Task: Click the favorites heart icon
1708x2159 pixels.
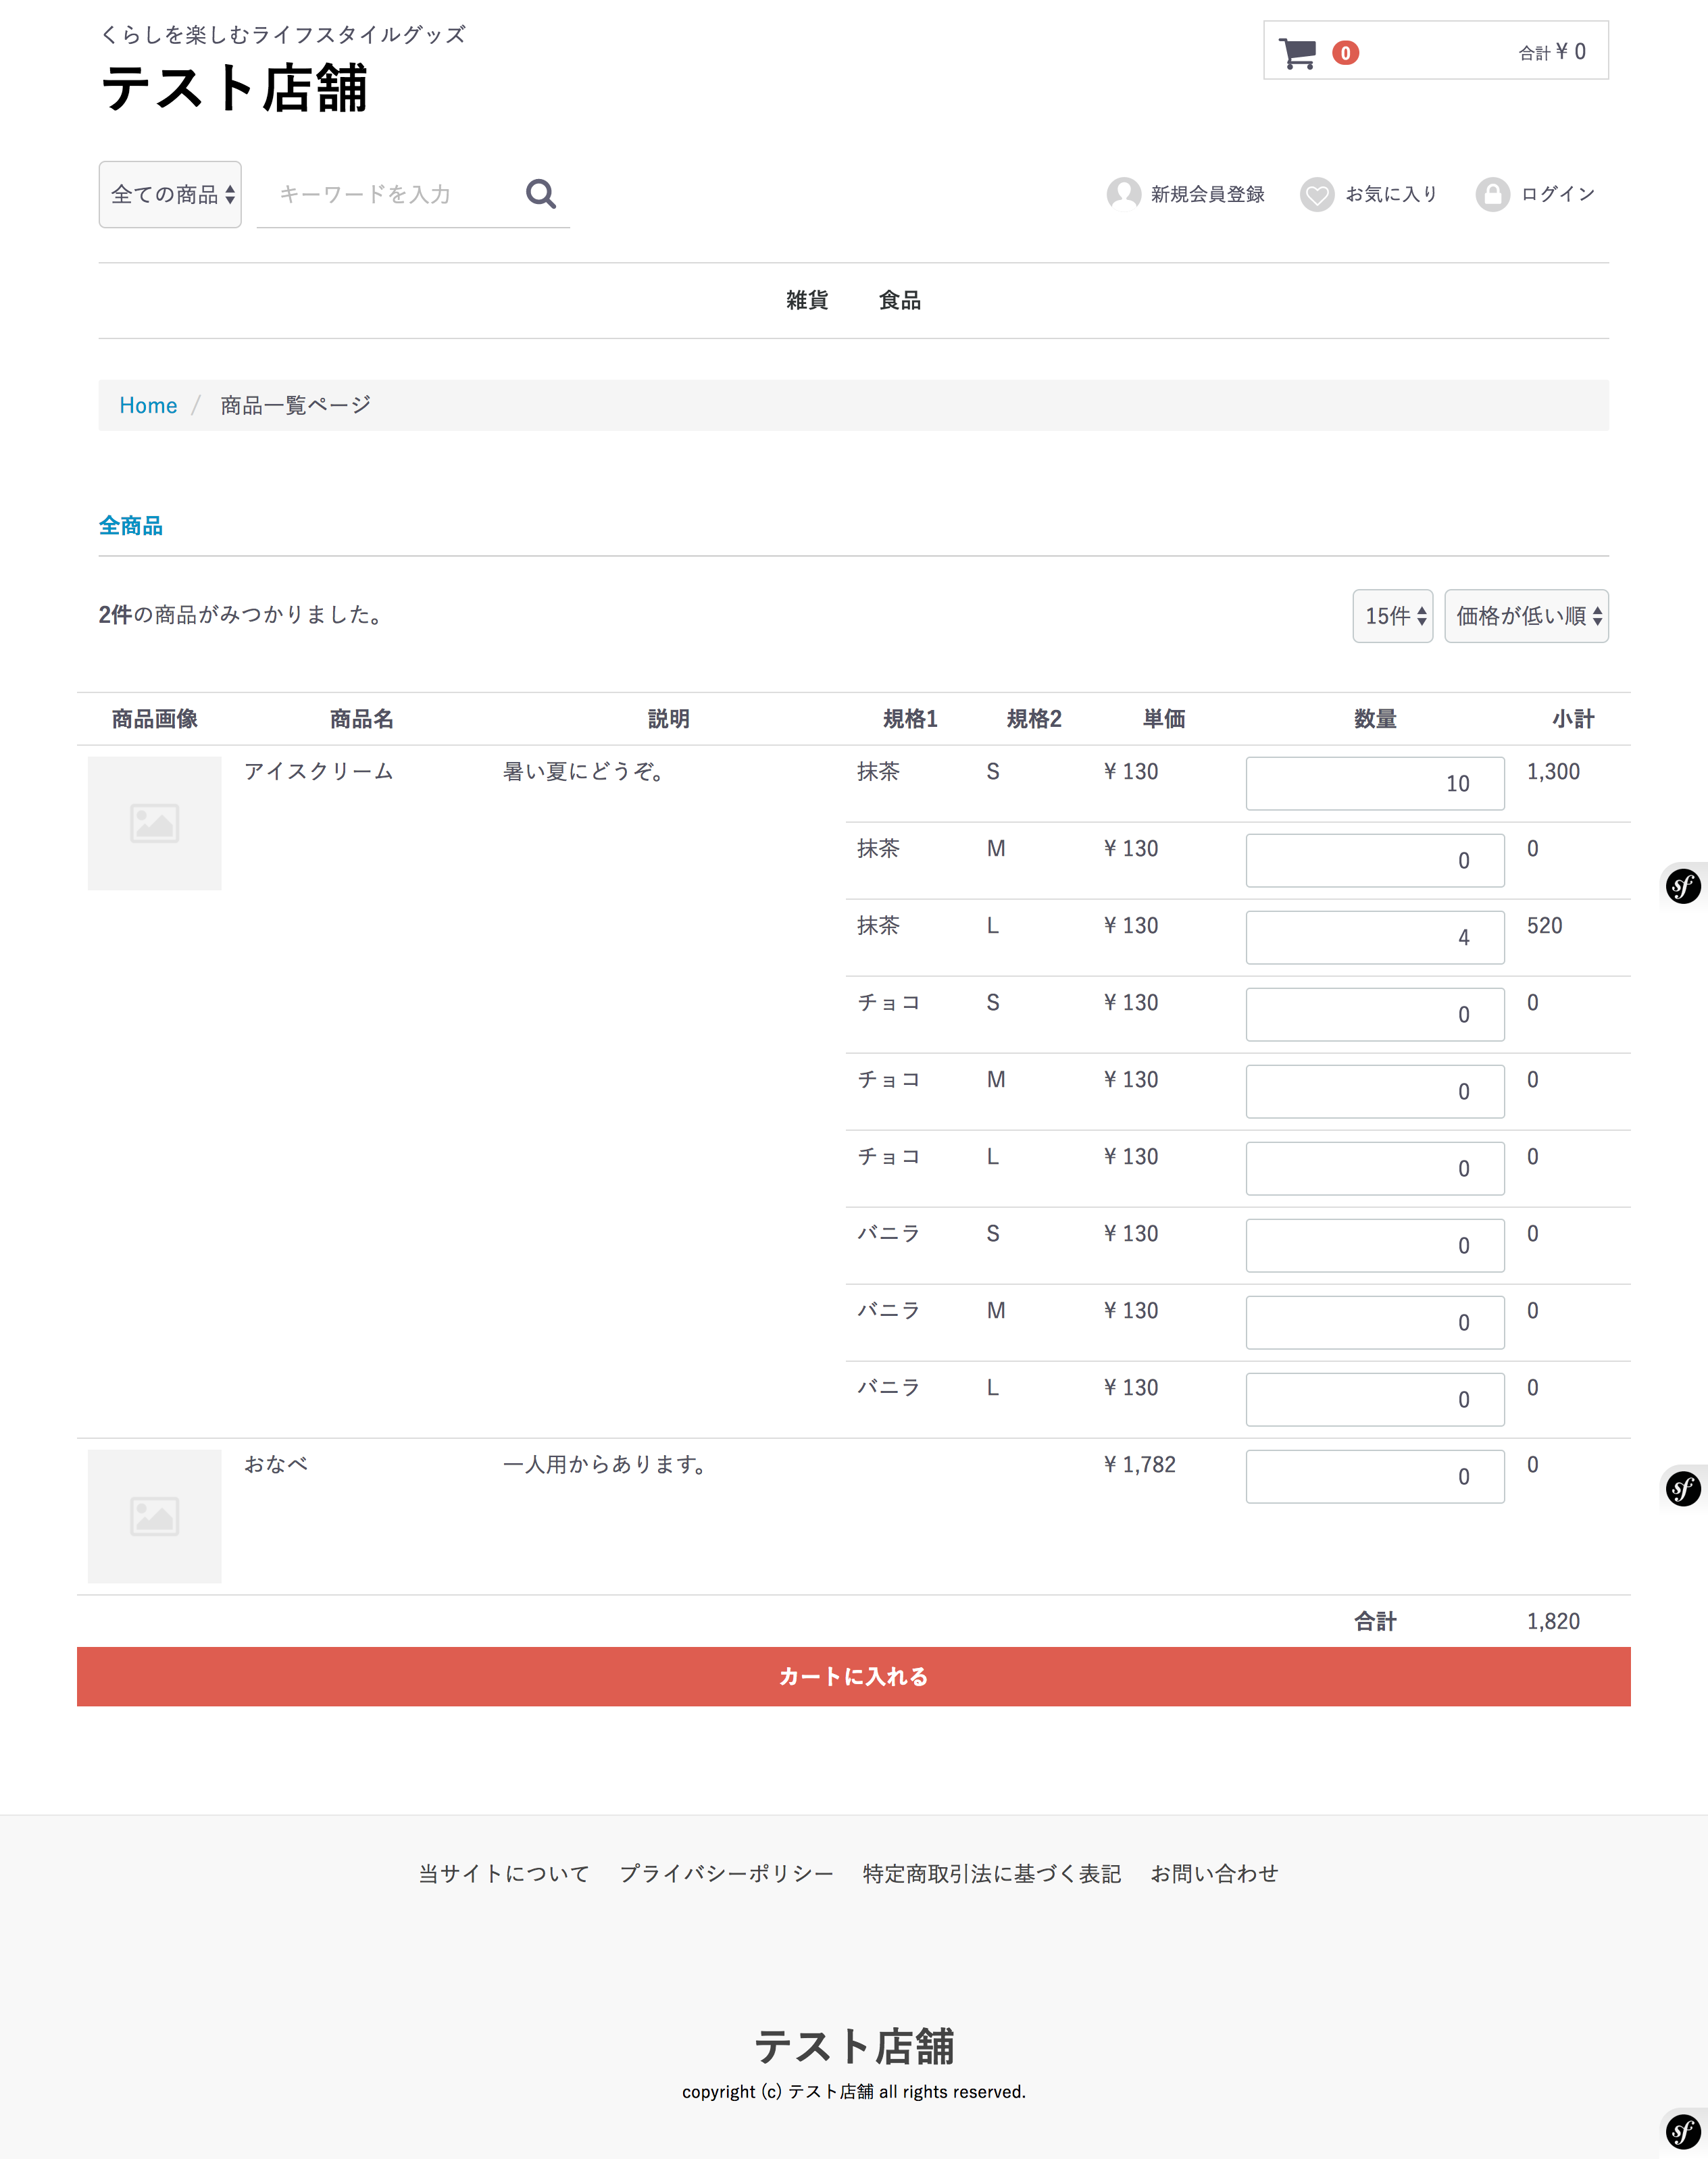Action: coord(1317,194)
